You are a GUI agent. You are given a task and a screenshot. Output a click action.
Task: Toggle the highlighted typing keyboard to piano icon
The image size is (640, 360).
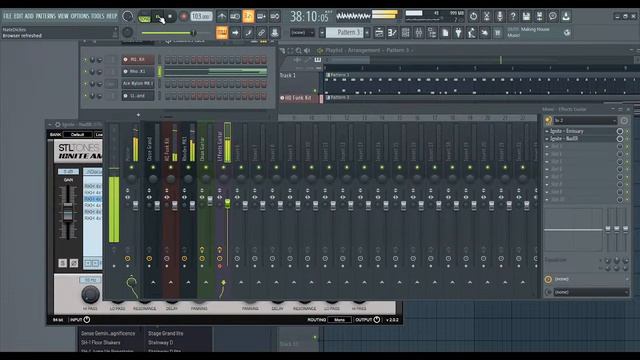(x=222, y=33)
